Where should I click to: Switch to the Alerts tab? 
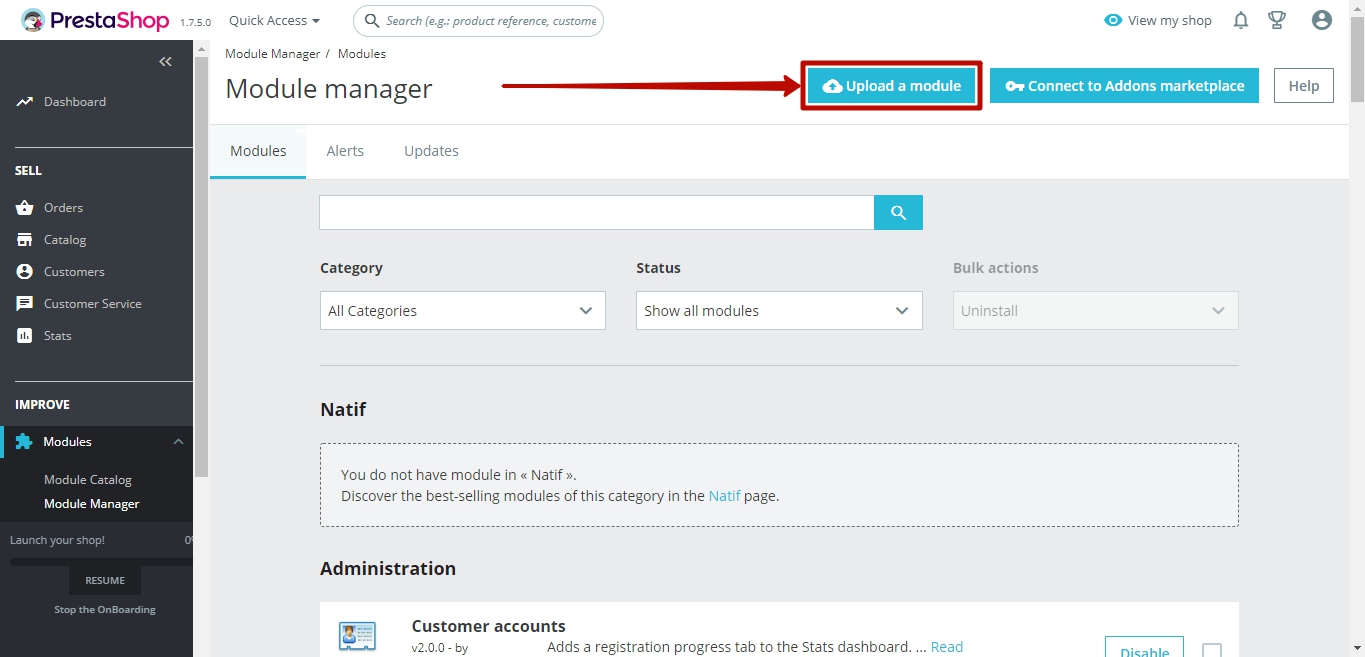[x=345, y=151]
